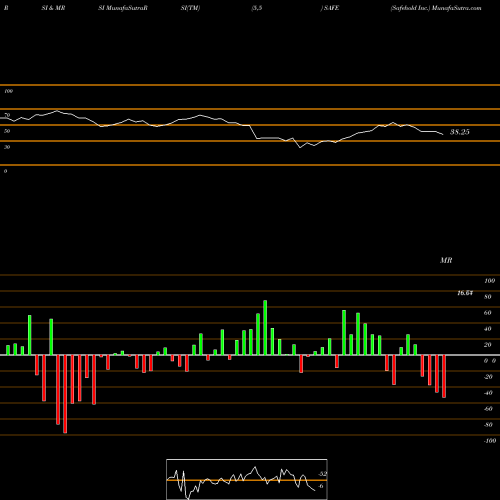This screenshot has height=500, width=500.
Task: Click the 100 label on the left RSI scale
Action: 8,91
